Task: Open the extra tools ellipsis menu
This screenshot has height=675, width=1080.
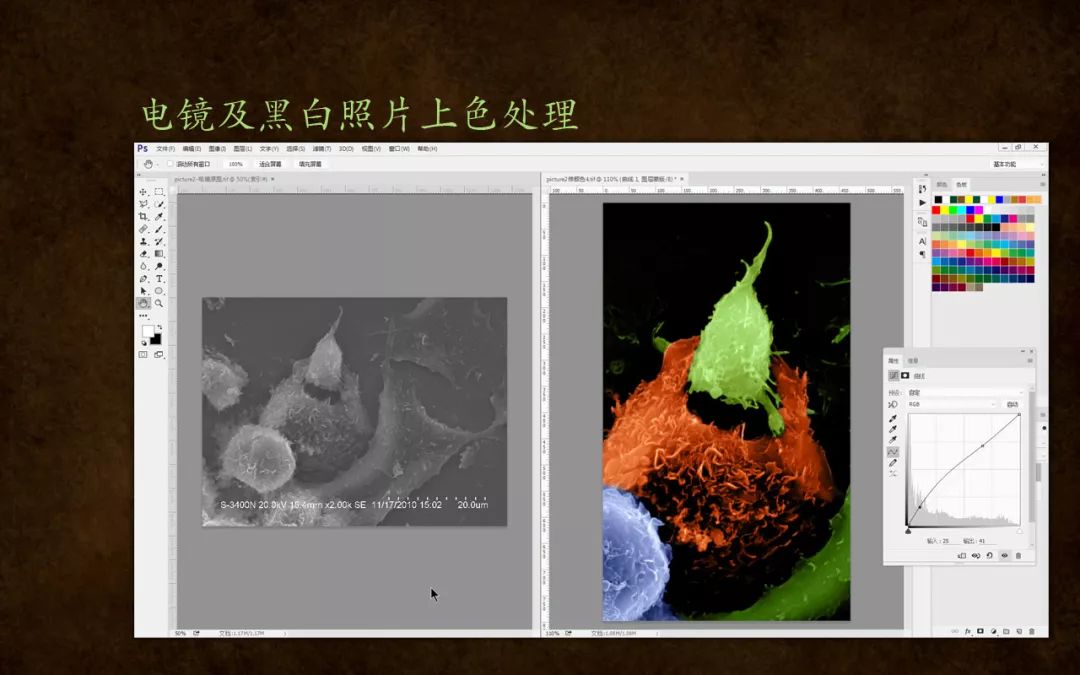Action: [x=143, y=315]
